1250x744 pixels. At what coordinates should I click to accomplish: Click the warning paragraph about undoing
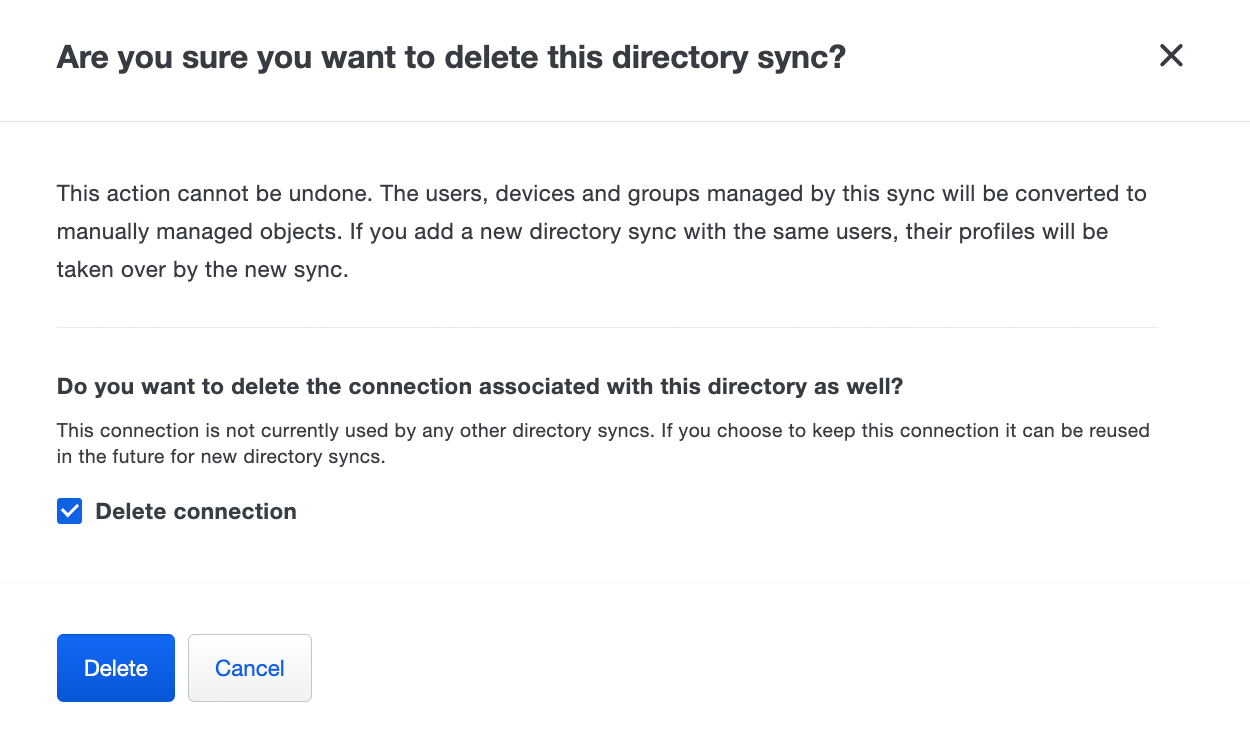click(x=600, y=231)
